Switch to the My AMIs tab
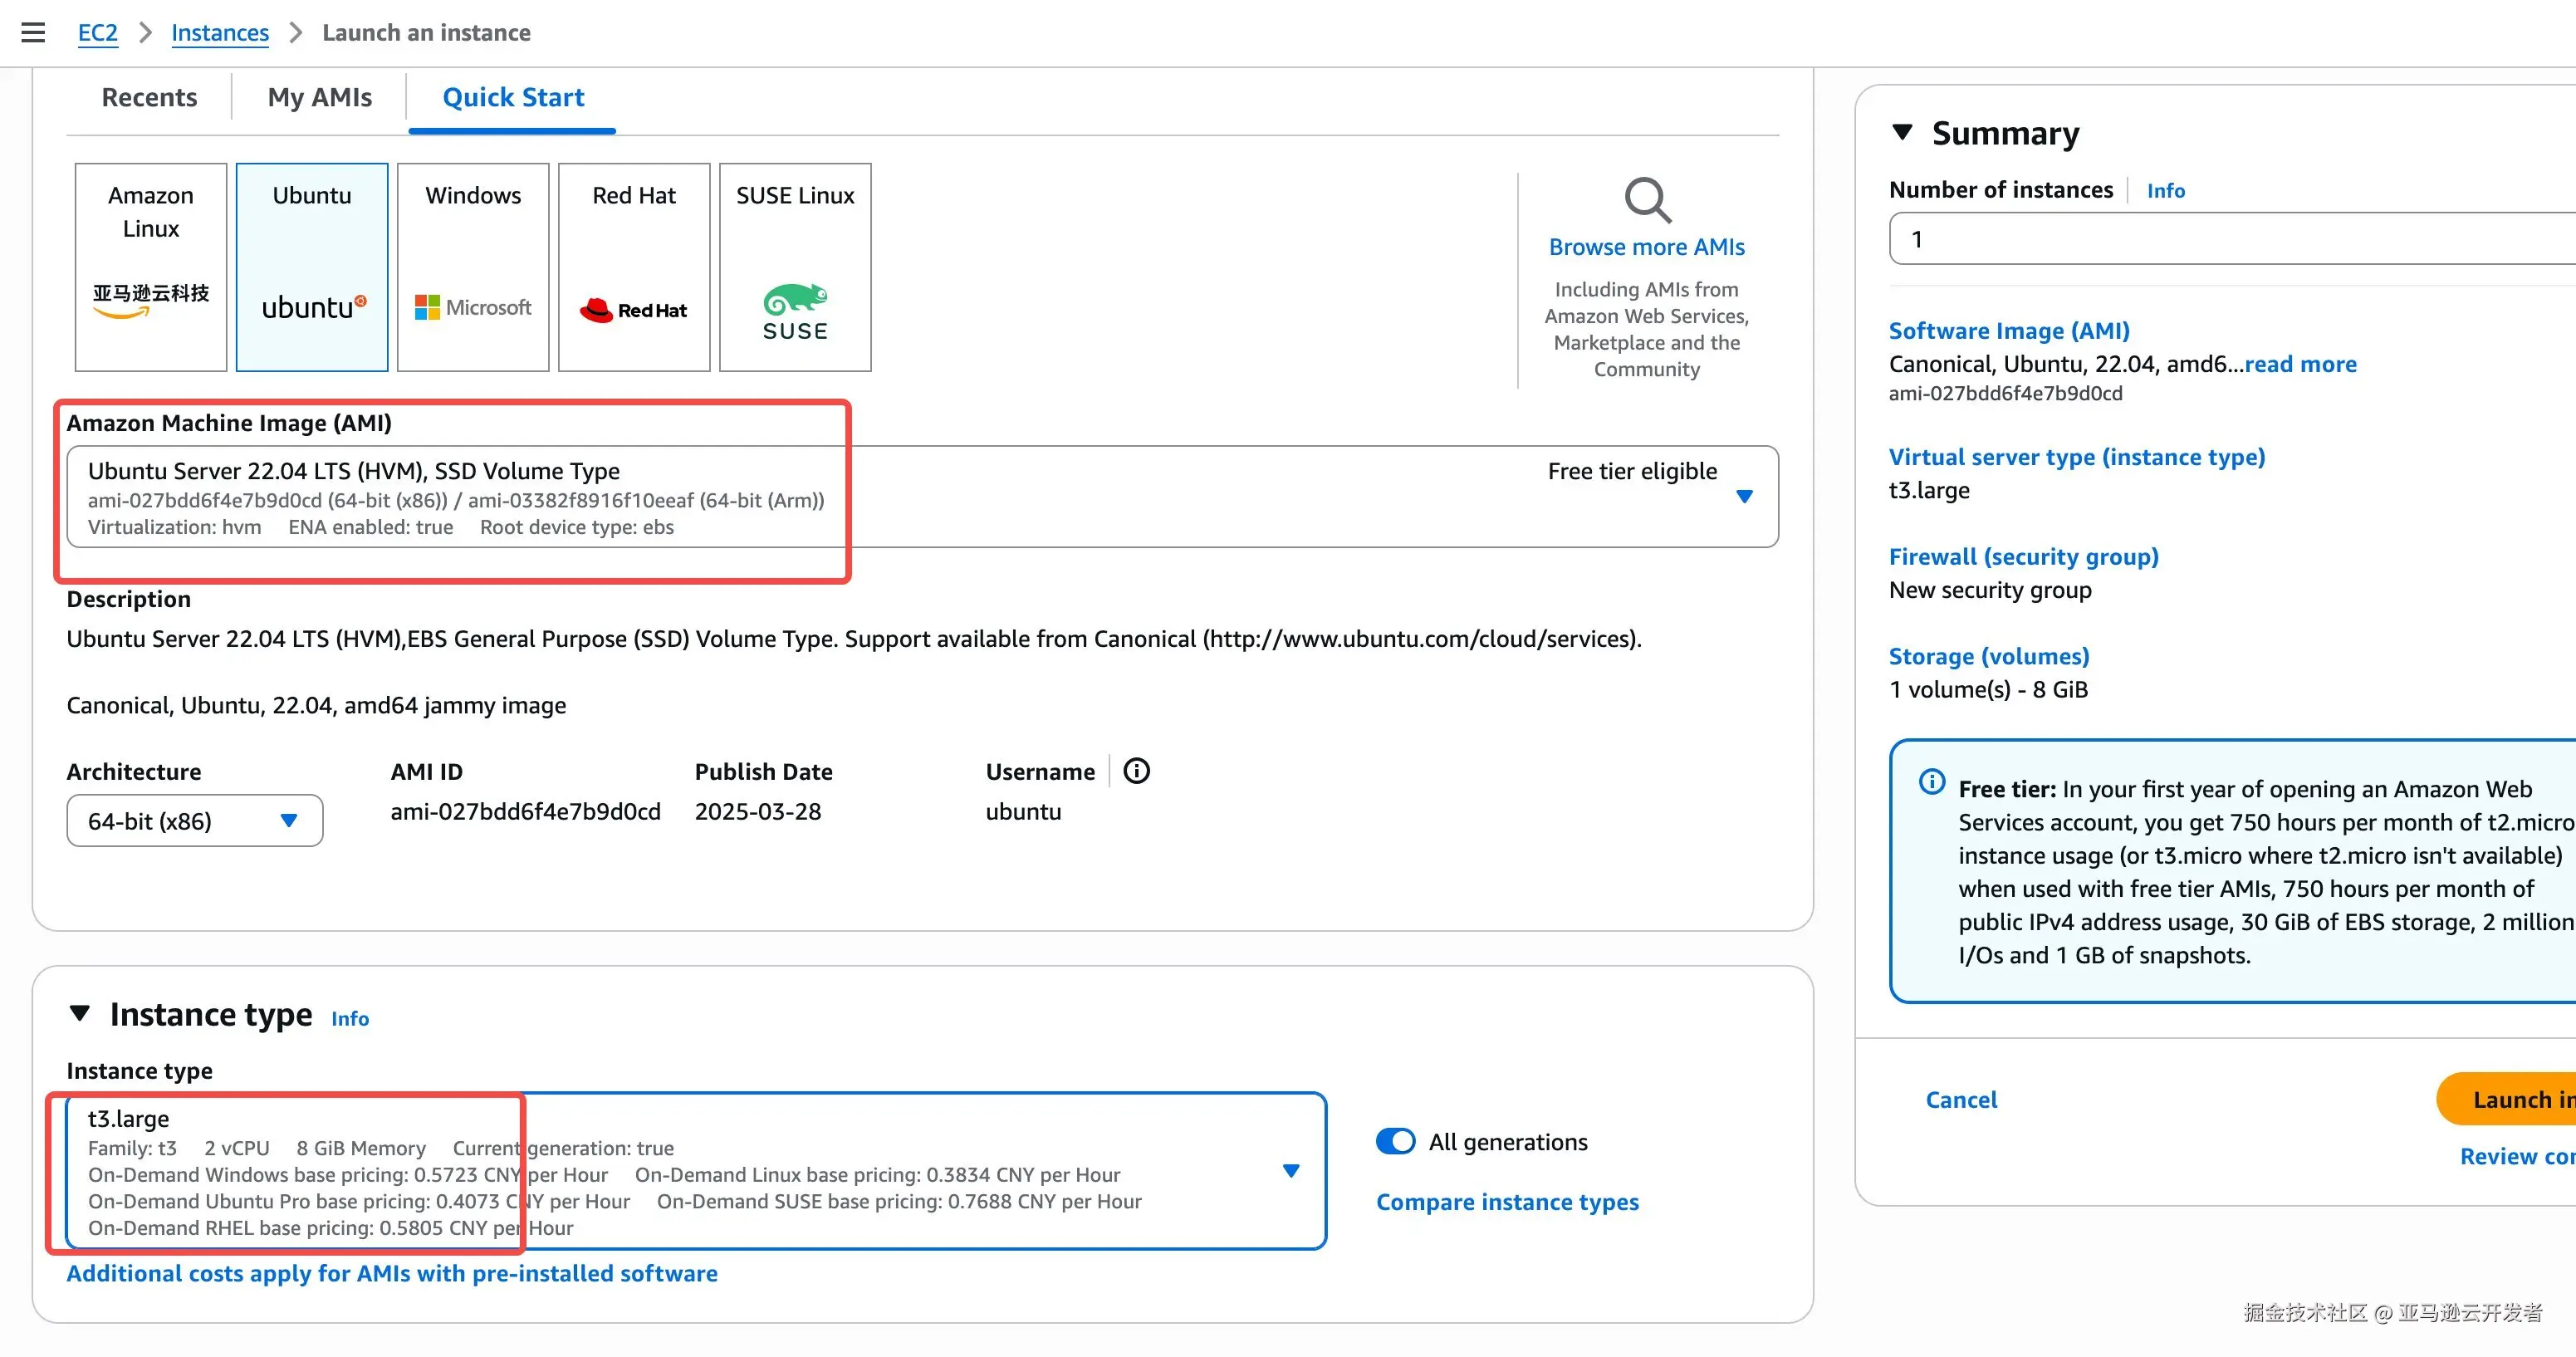The height and width of the screenshot is (1357, 2576). click(x=319, y=97)
